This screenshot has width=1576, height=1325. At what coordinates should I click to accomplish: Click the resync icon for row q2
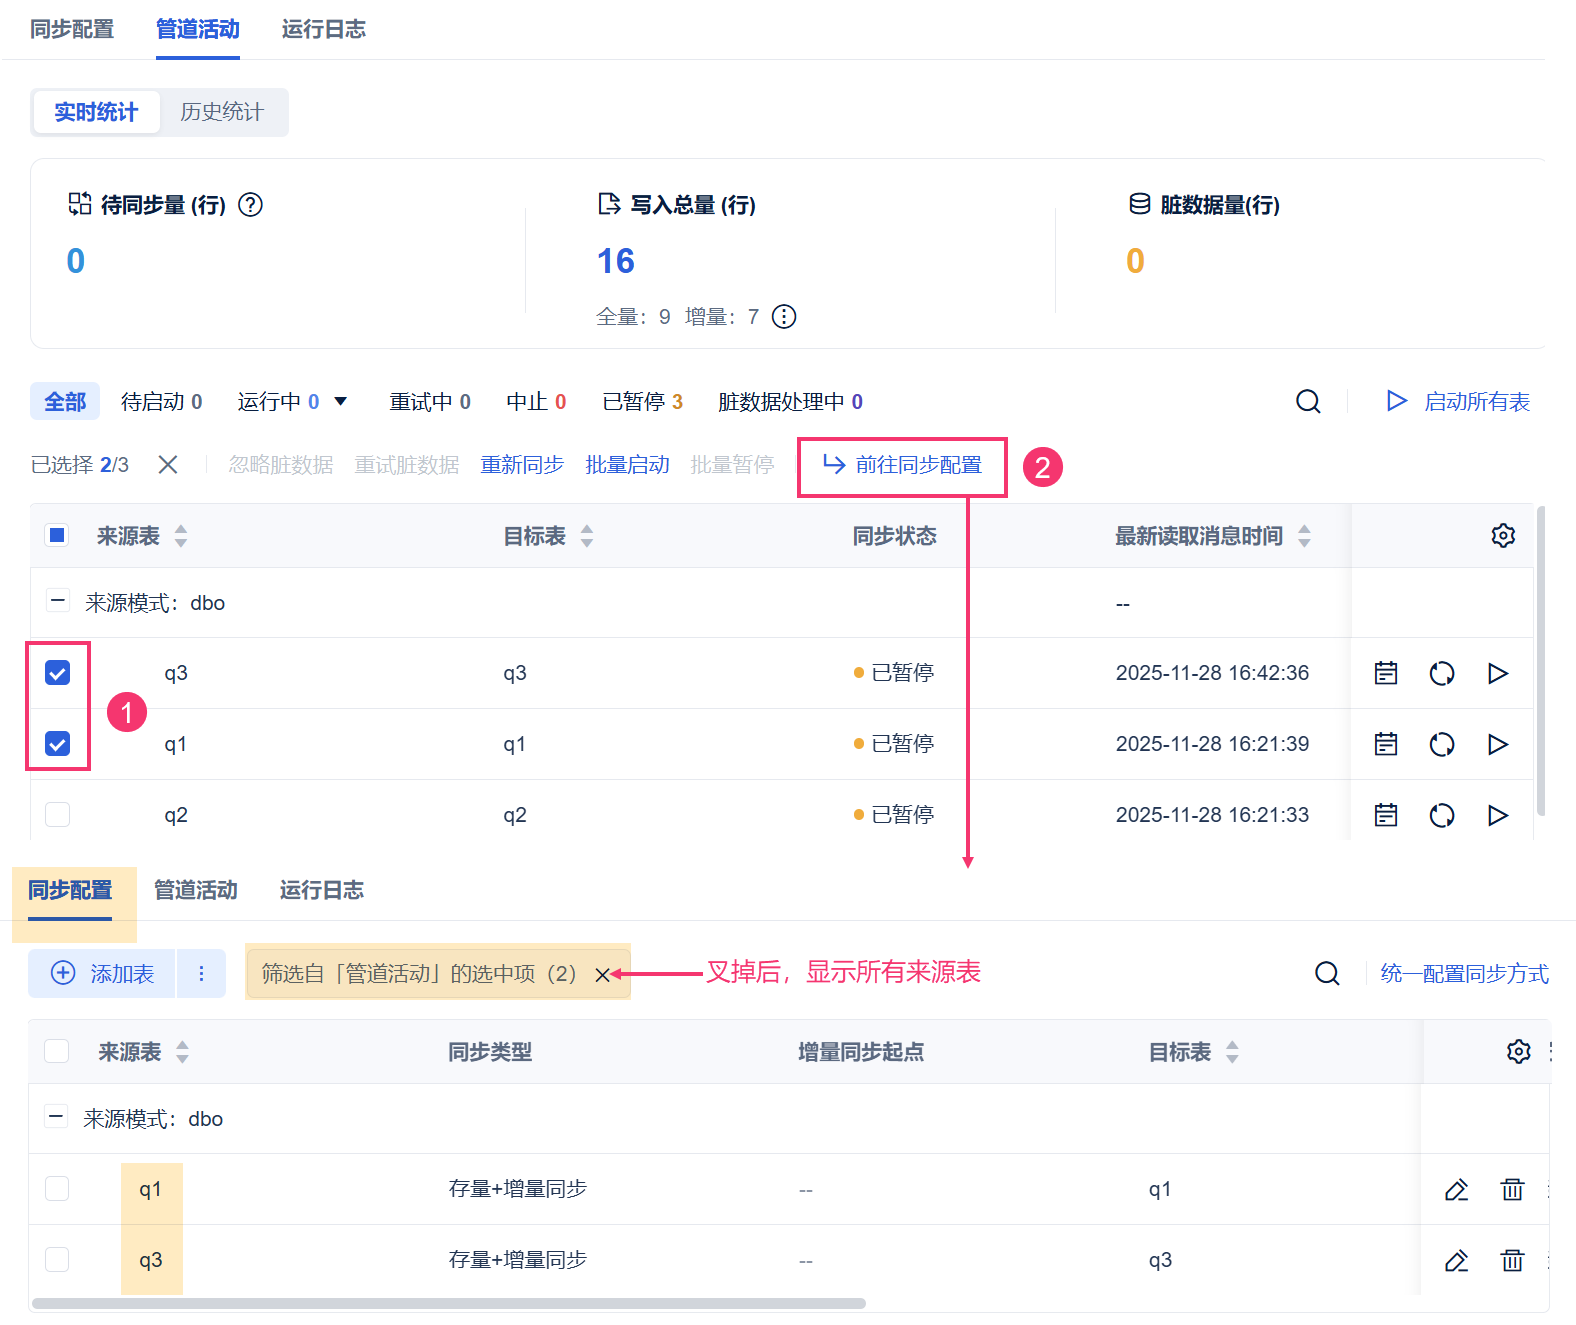coord(1442,815)
